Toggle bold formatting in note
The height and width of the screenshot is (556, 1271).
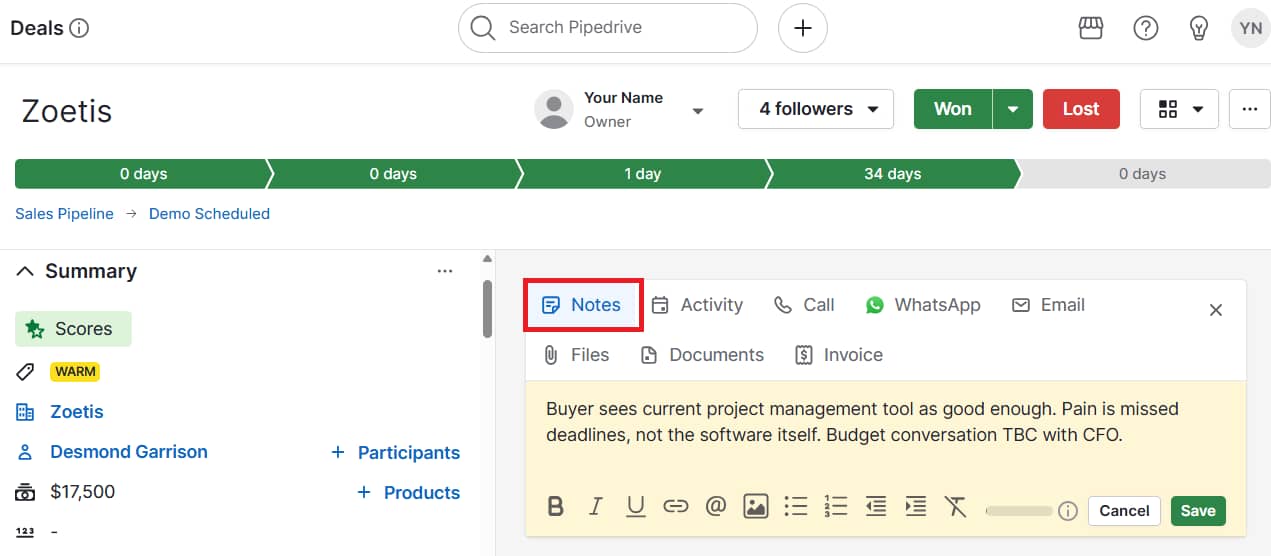[556, 508]
